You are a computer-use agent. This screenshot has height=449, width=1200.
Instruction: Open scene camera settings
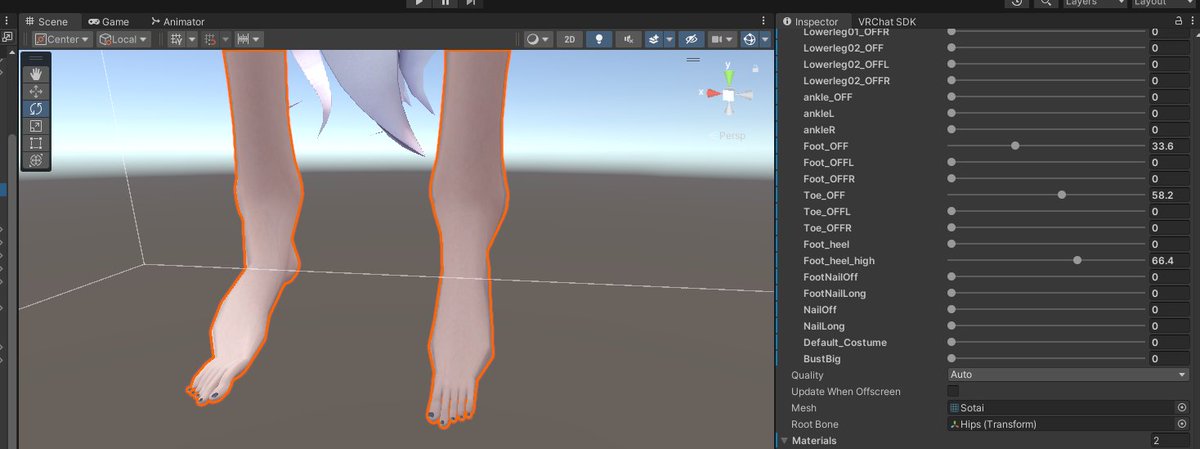point(720,39)
